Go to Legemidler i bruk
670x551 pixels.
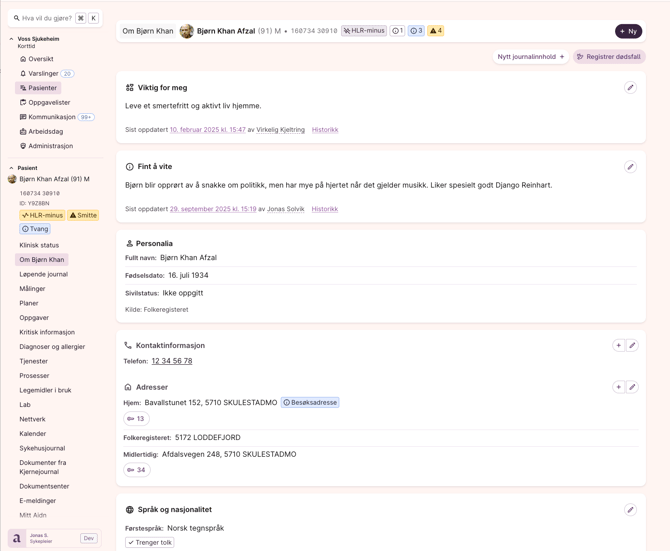(x=45, y=390)
